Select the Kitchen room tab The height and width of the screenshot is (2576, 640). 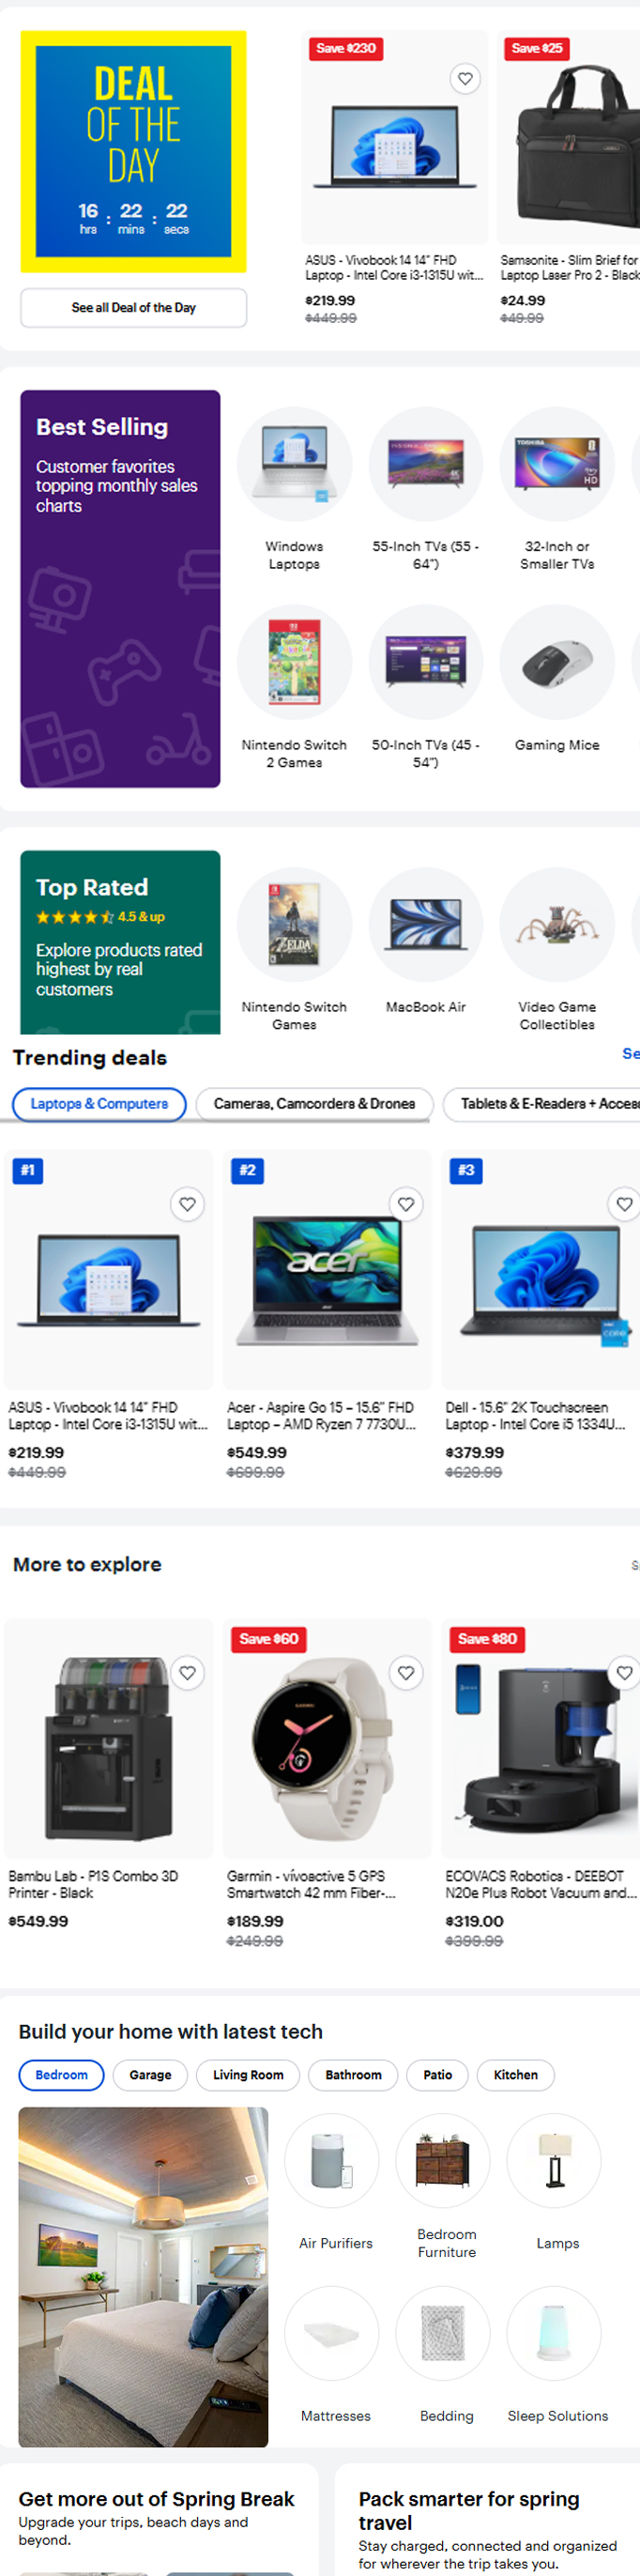click(x=515, y=2075)
